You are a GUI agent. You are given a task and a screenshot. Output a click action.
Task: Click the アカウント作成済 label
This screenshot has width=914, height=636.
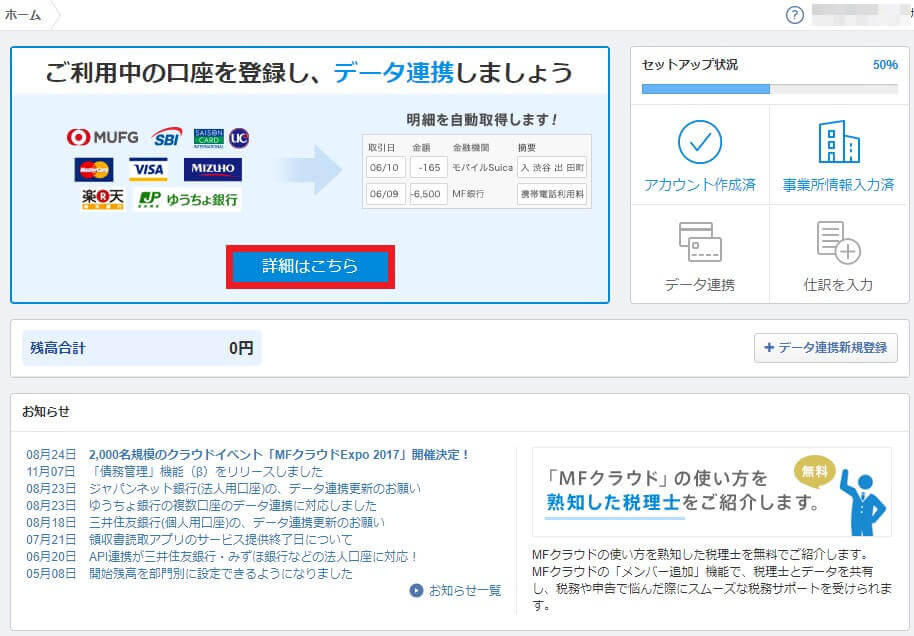pyautogui.click(x=699, y=185)
